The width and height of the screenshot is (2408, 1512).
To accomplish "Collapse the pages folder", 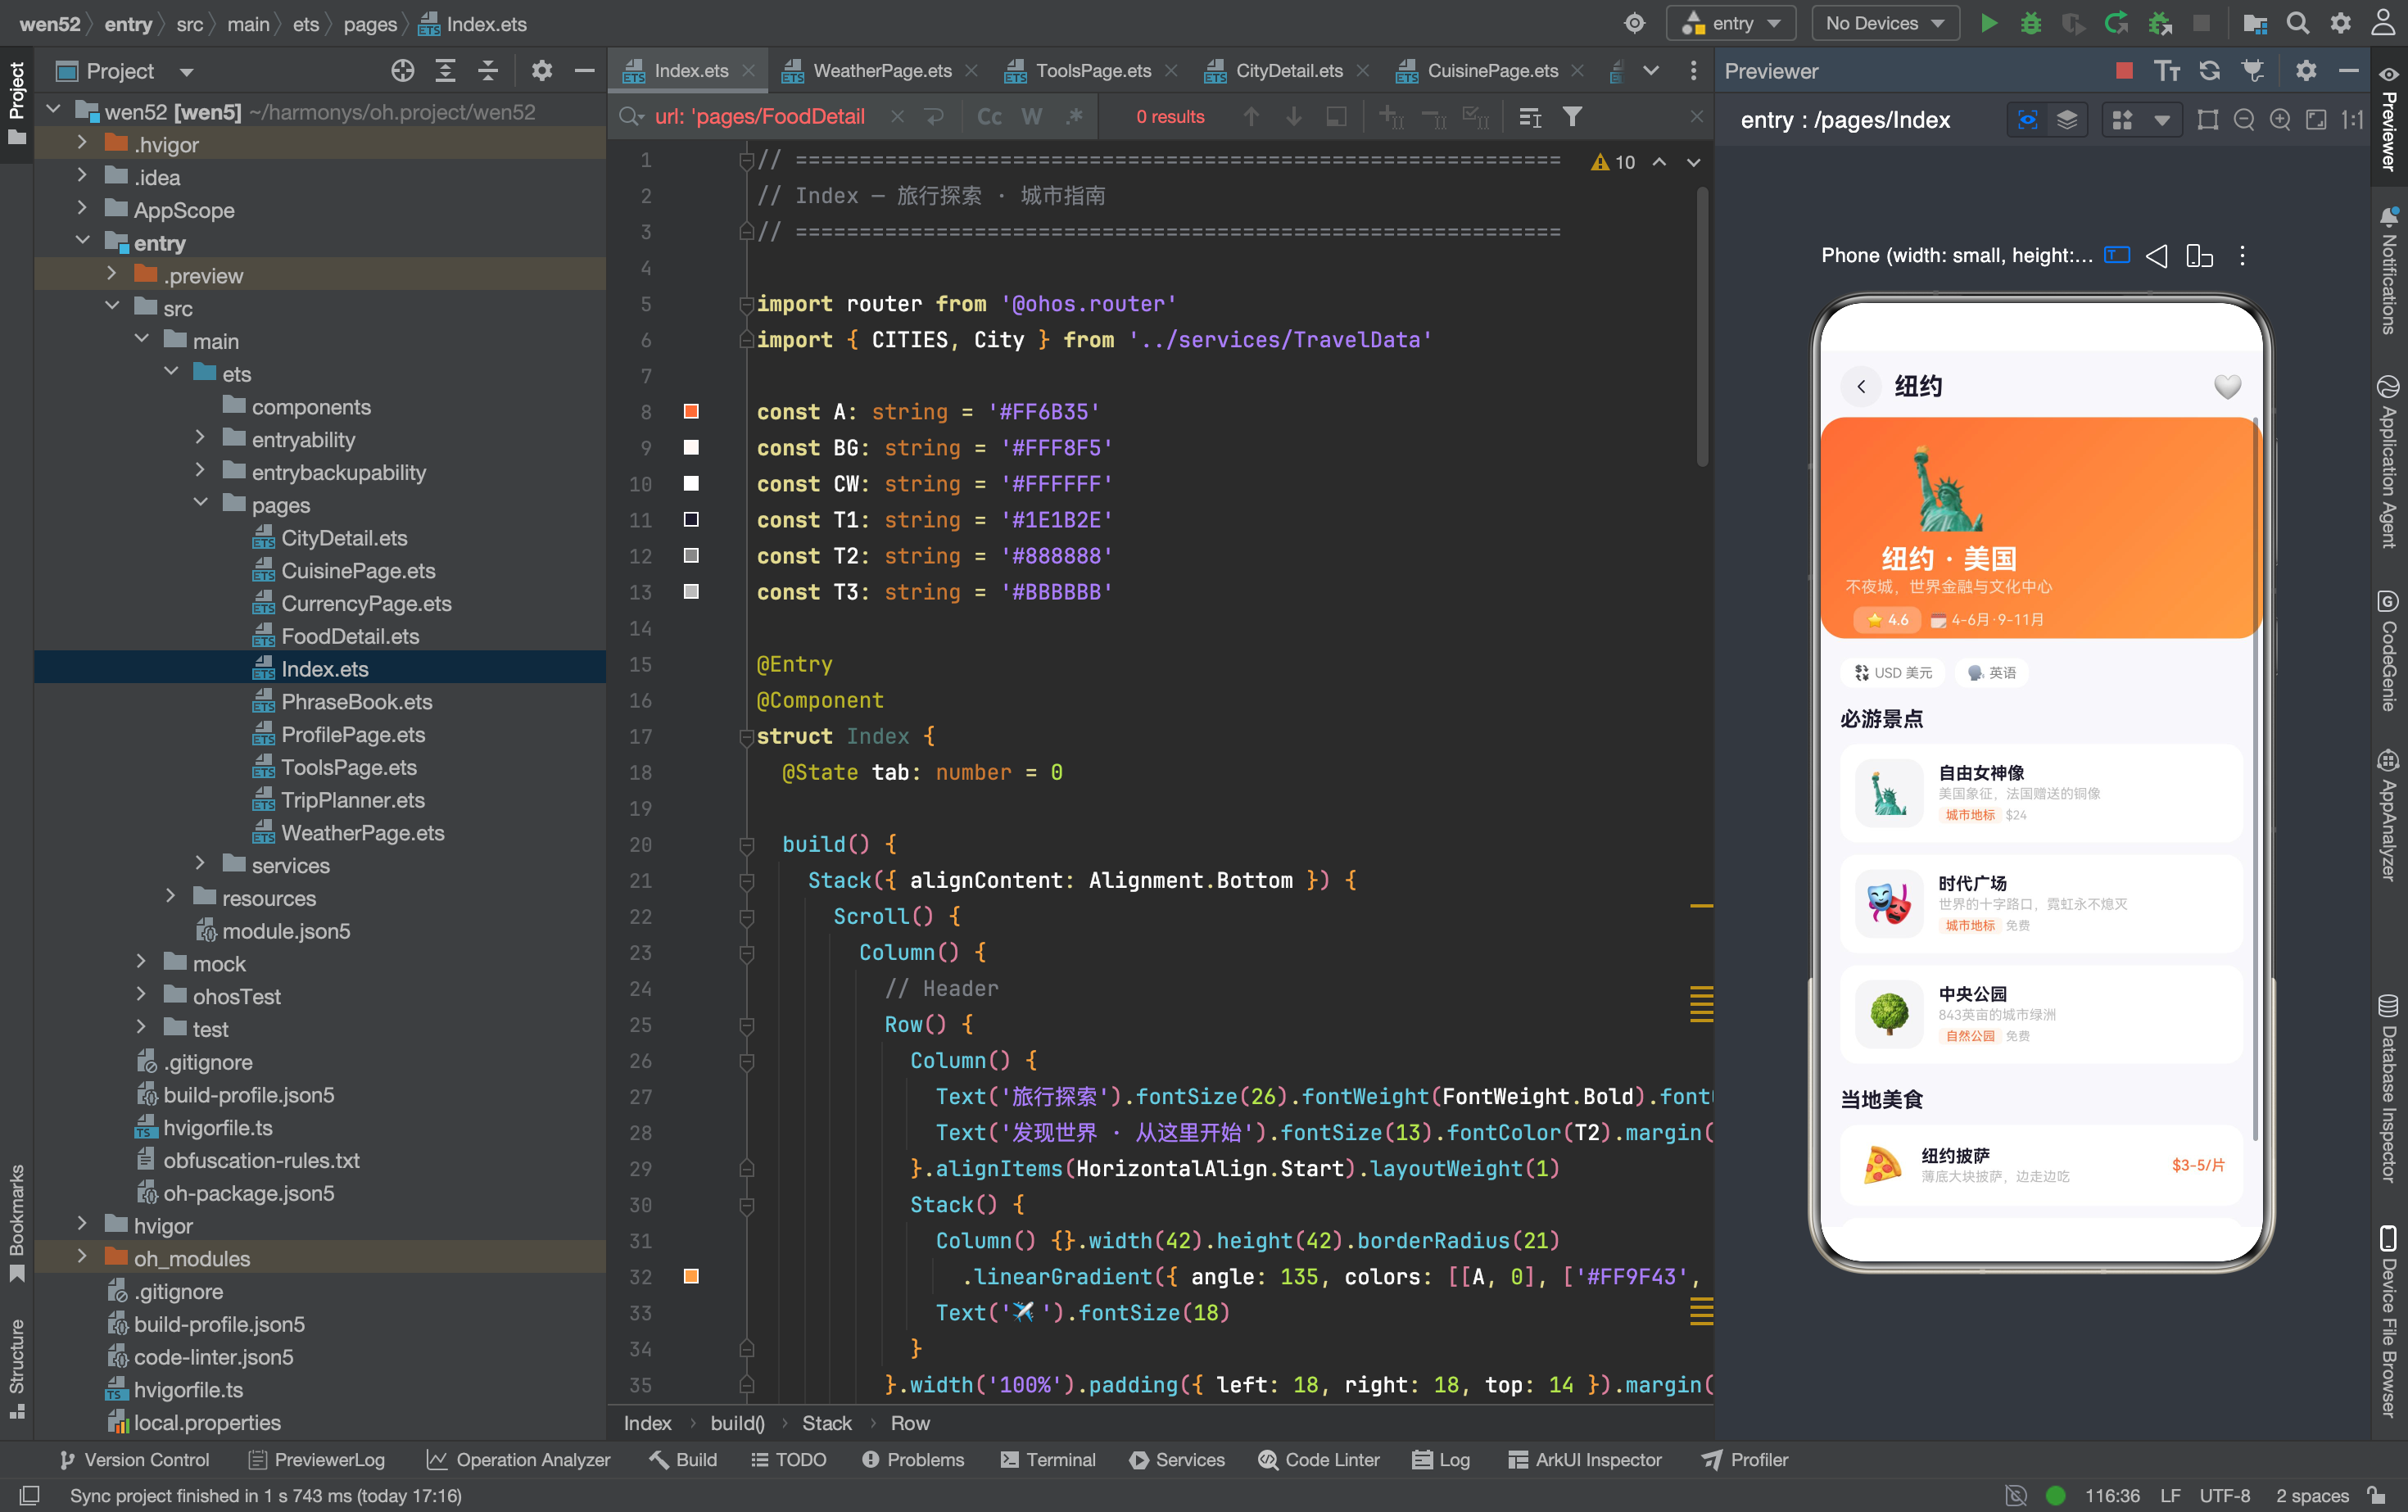I will (200, 504).
